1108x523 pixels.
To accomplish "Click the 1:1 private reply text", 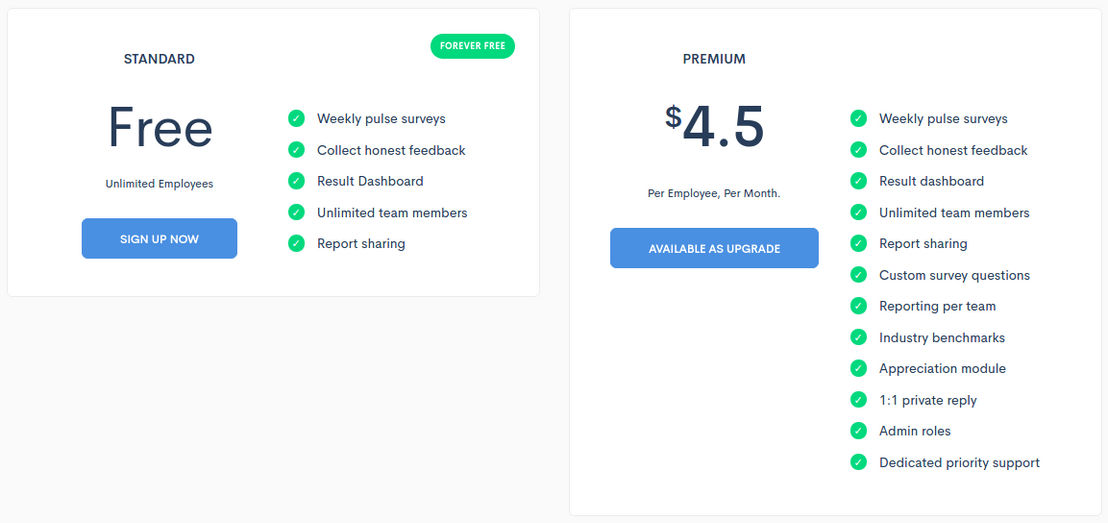I will [928, 400].
